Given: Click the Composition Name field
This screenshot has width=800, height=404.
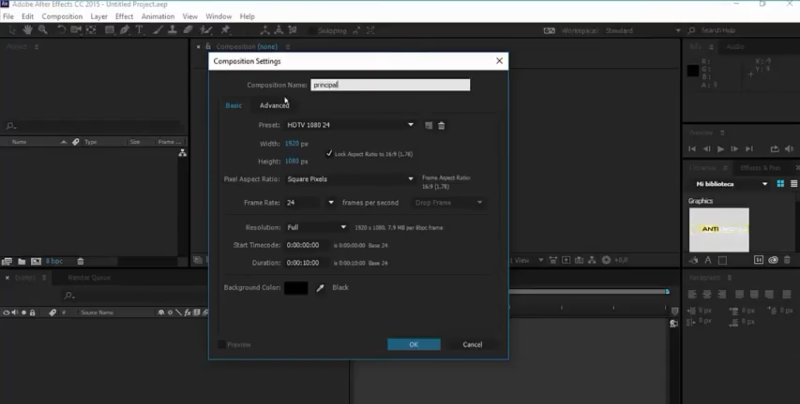Looking at the screenshot, I should 390,85.
